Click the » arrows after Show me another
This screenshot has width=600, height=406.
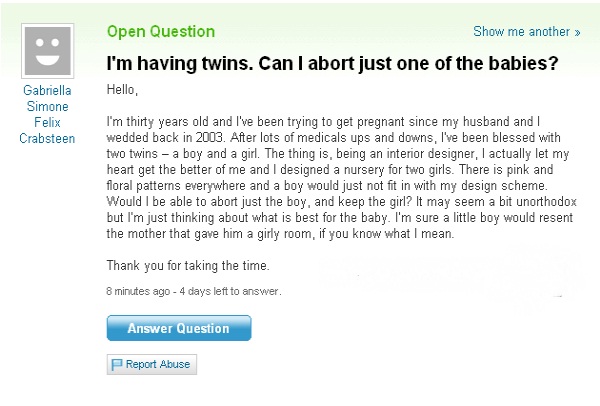pyautogui.click(x=577, y=32)
